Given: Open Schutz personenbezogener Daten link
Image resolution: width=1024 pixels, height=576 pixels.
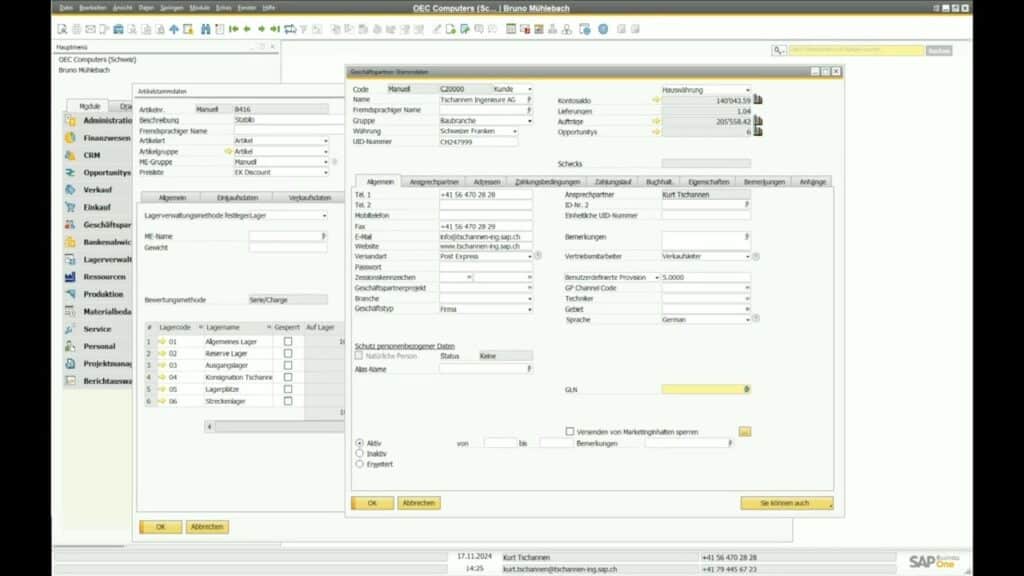Looking at the screenshot, I should click(404, 346).
